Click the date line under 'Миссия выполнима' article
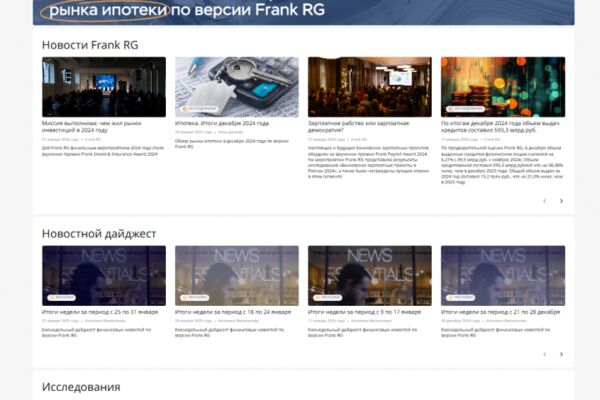The image size is (600, 400). click(x=72, y=140)
